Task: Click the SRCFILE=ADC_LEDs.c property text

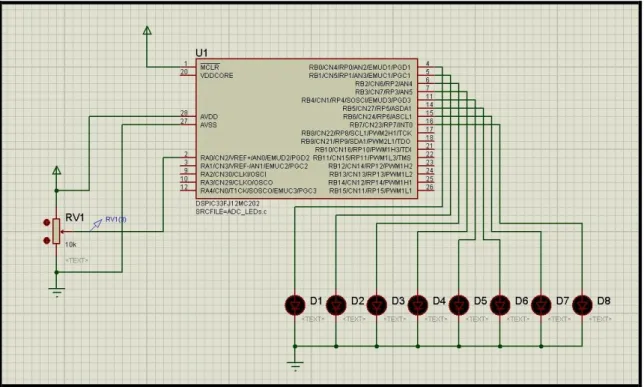Action: [231, 212]
